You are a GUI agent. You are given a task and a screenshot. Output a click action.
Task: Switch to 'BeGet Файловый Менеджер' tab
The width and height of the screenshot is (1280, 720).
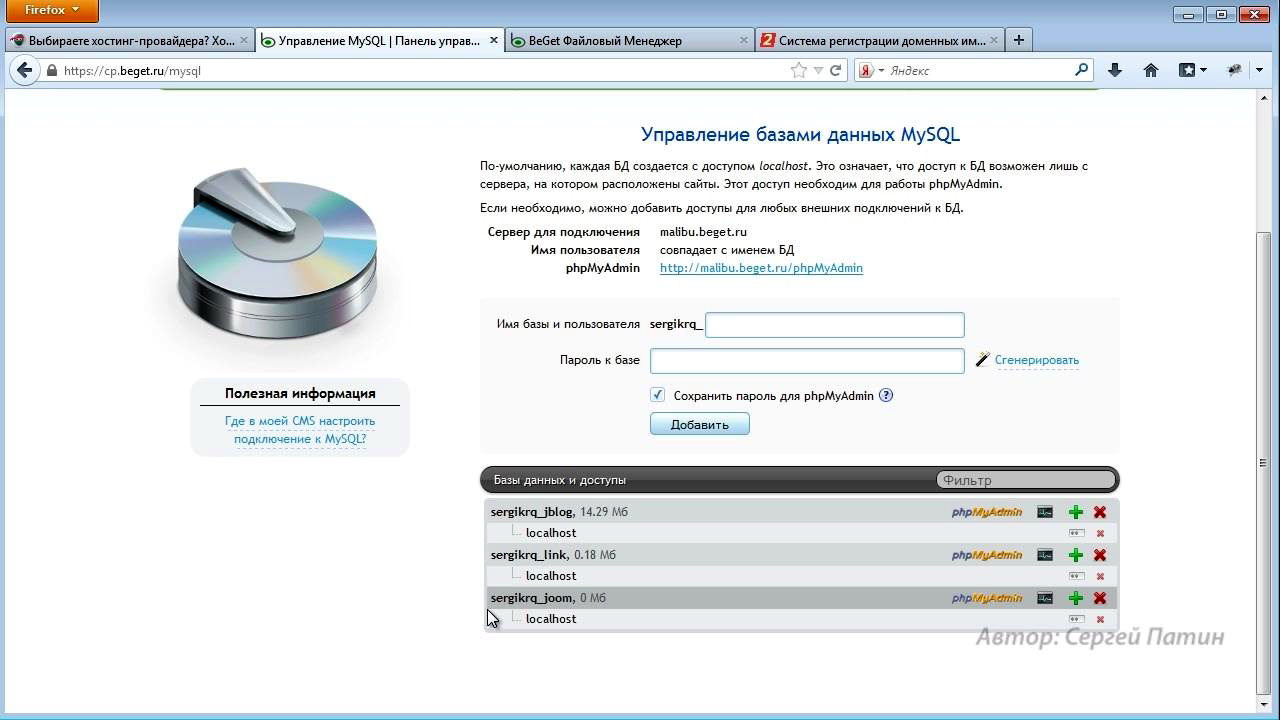pos(628,41)
